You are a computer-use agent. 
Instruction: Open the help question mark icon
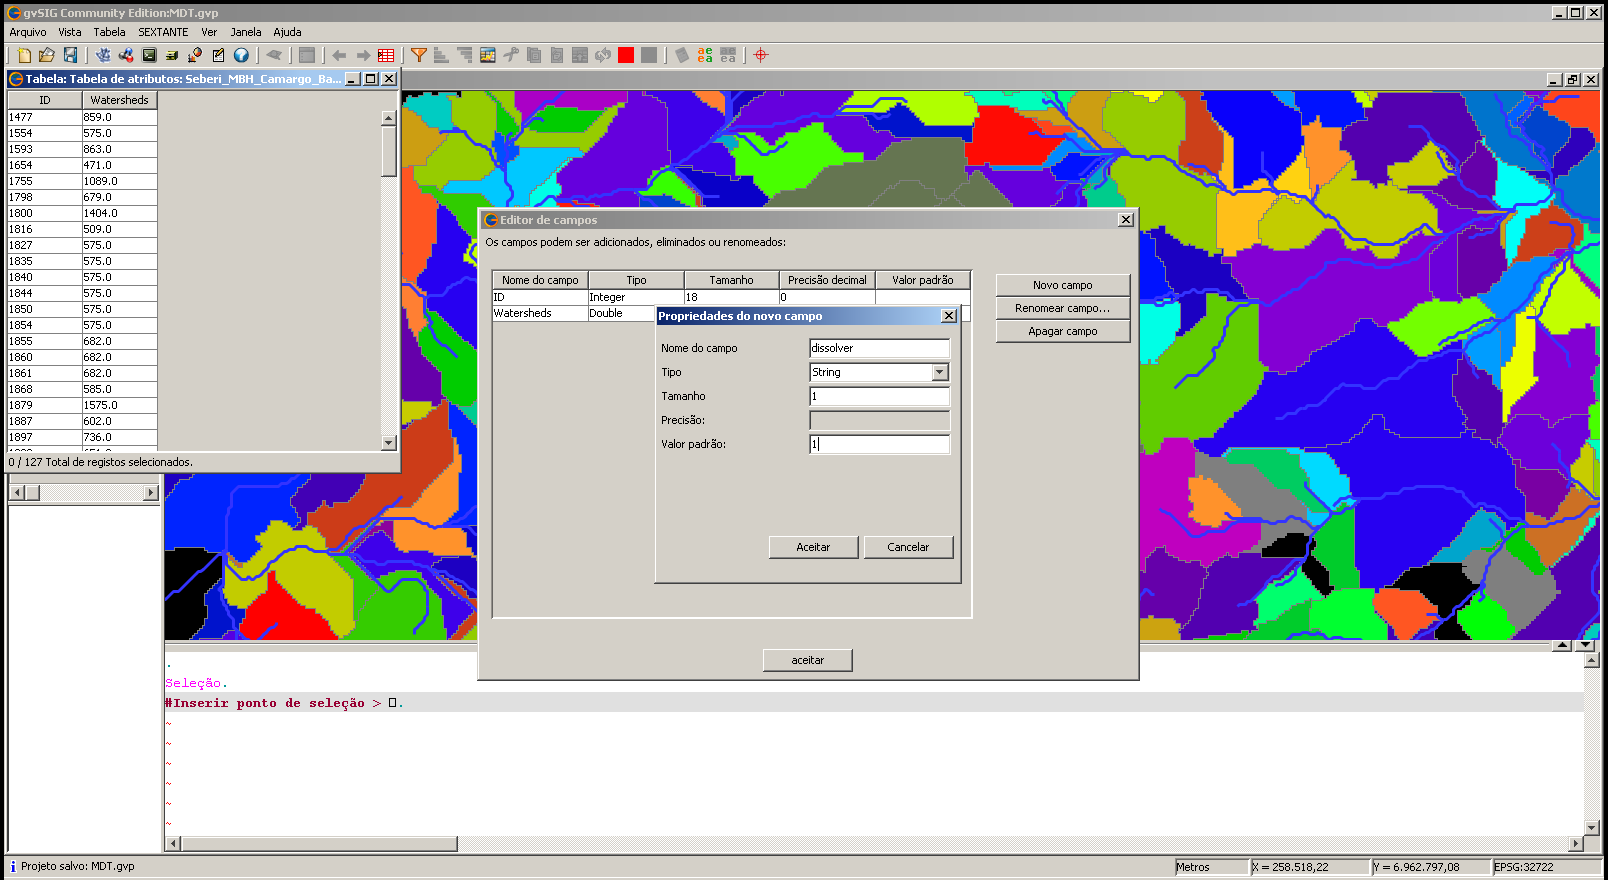tap(241, 55)
